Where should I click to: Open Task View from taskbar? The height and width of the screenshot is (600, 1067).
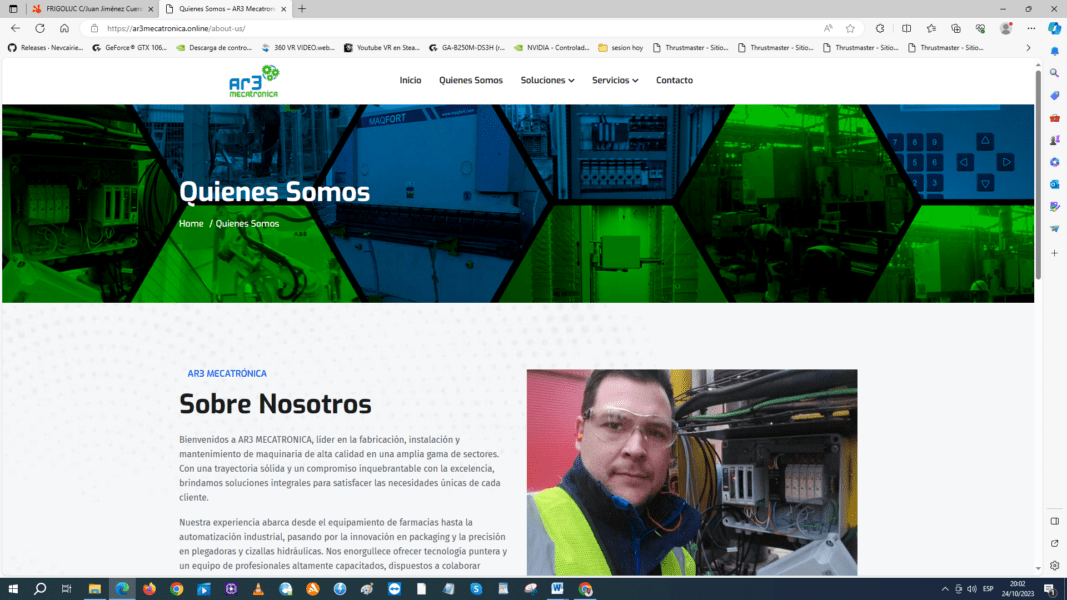point(66,589)
